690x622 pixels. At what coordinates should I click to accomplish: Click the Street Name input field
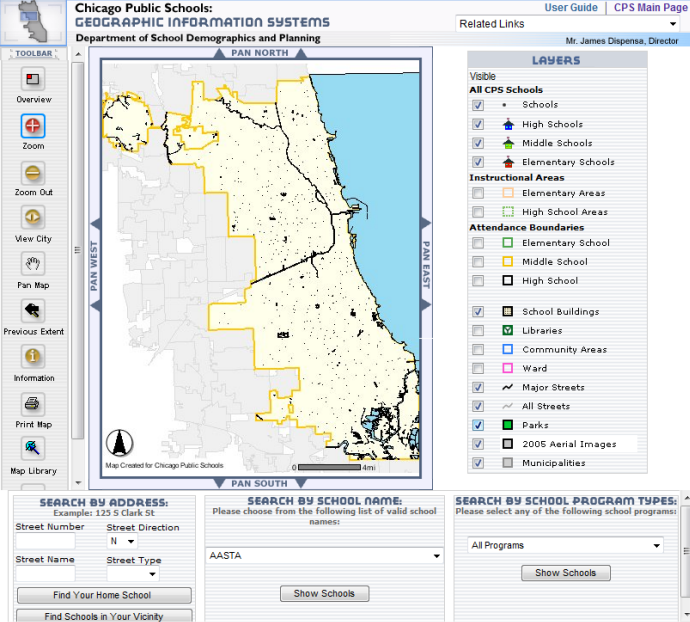click(x=45, y=574)
